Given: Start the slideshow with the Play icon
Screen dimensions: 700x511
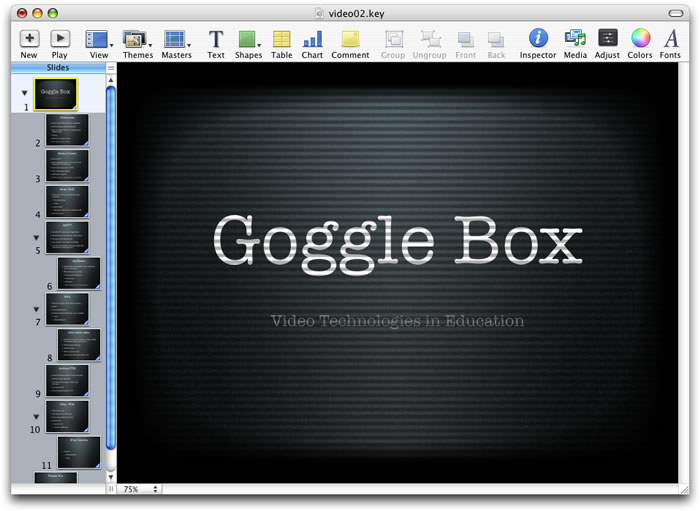Looking at the screenshot, I should (x=59, y=39).
